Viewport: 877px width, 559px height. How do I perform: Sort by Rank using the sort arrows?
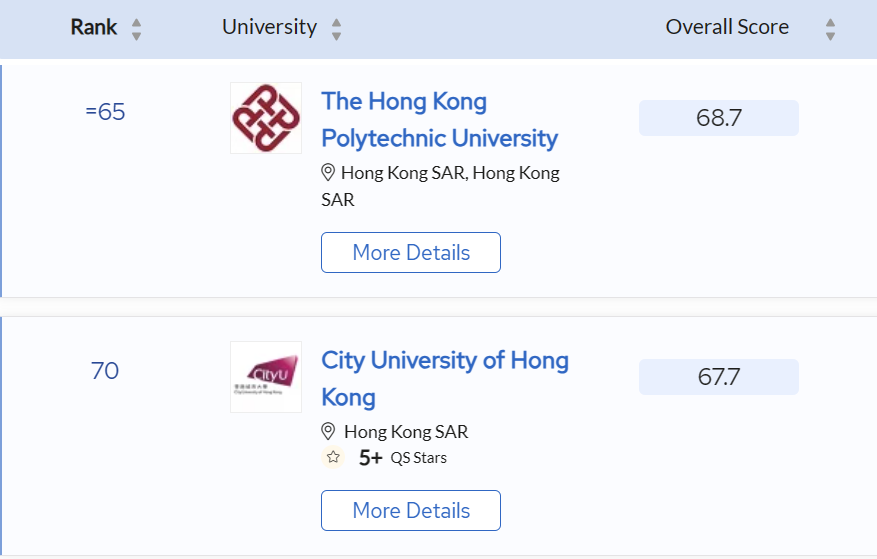pos(136,29)
